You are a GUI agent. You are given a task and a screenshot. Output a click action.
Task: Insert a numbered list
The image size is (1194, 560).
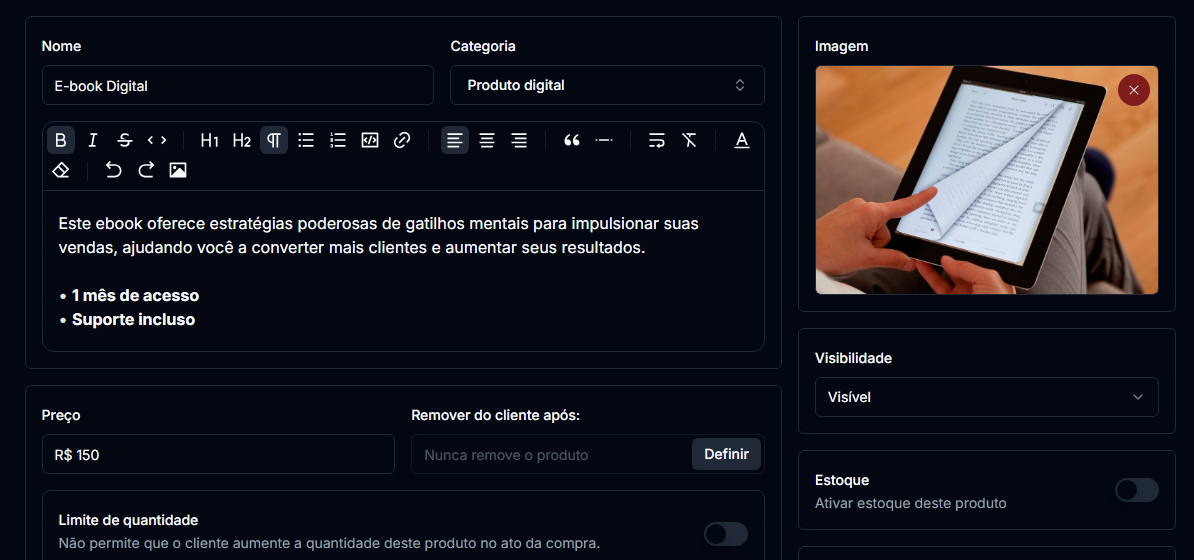click(338, 140)
